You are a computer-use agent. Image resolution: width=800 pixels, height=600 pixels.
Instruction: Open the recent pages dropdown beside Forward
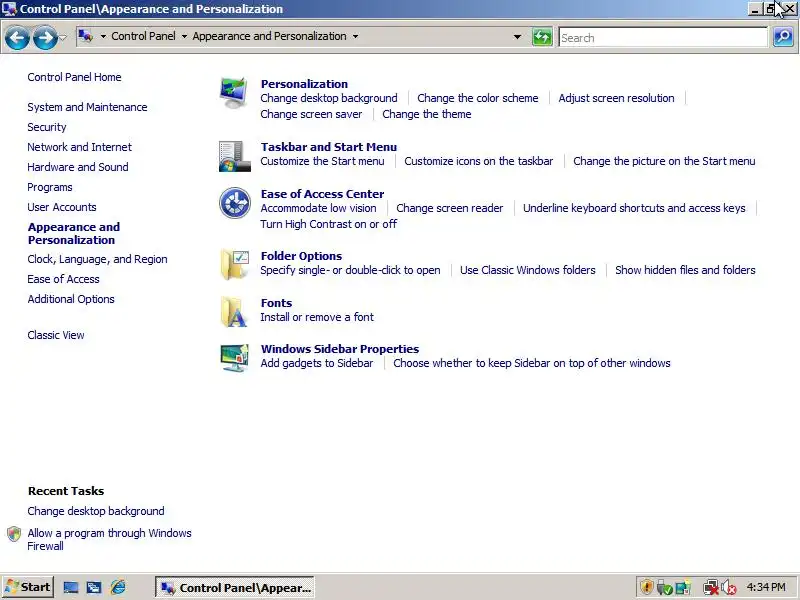tap(63, 37)
